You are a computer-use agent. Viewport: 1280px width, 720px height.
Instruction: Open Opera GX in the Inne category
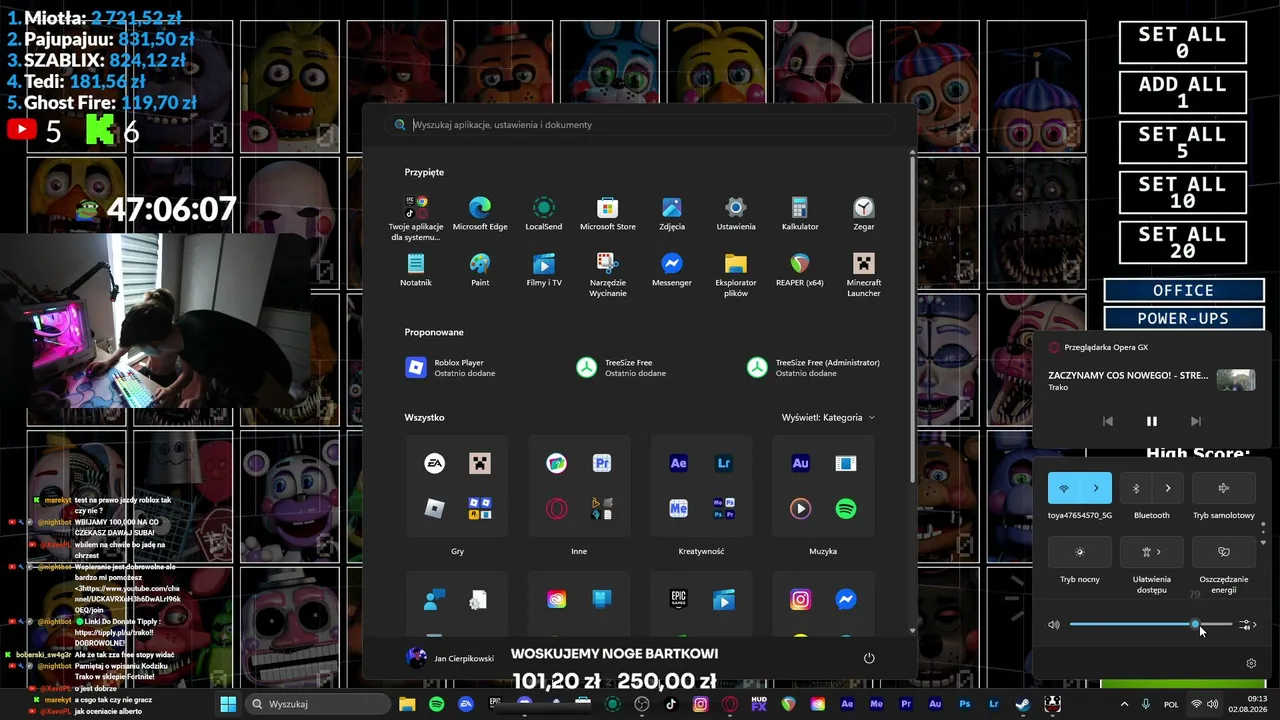point(556,509)
